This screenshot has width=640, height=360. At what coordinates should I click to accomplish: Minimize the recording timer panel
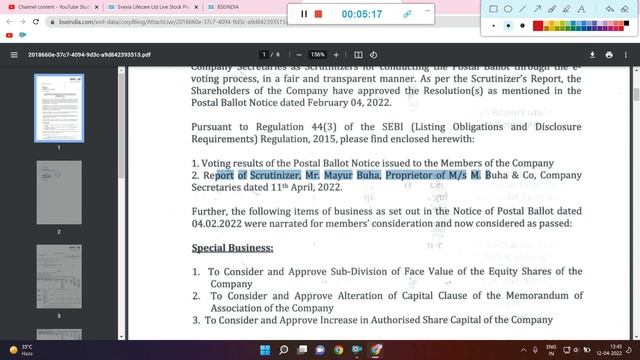[427, 11]
